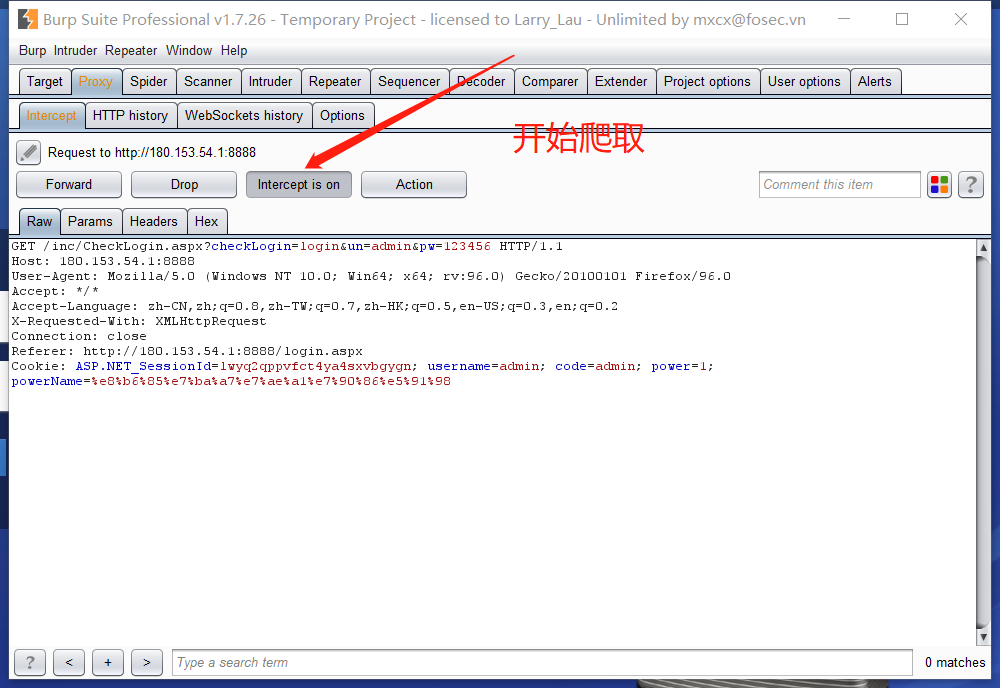The image size is (1000, 688).
Task: Open the Action menu button
Action: pos(414,184)
